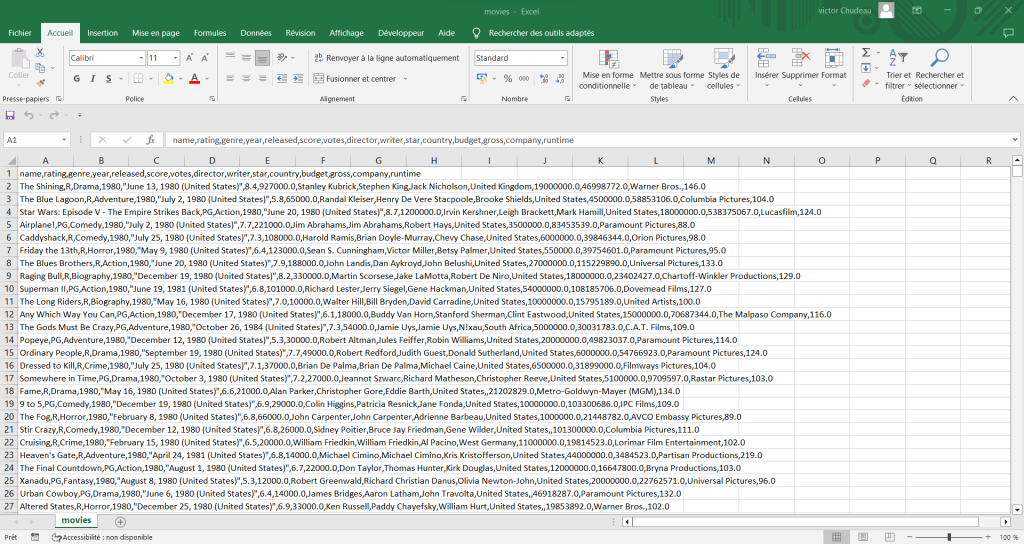Open the fill color dropdown arrow
The width and height of the screenshot is (1024, 544).
180,78
